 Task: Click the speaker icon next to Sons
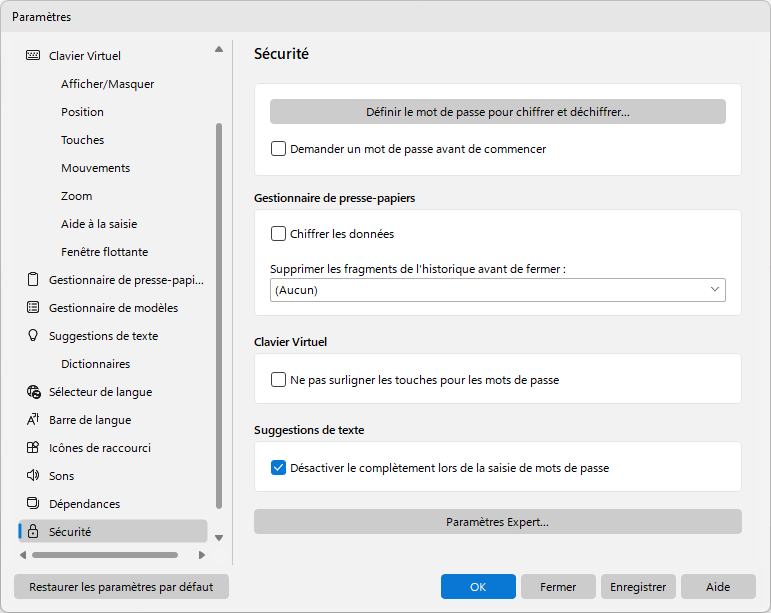(33, 475)
